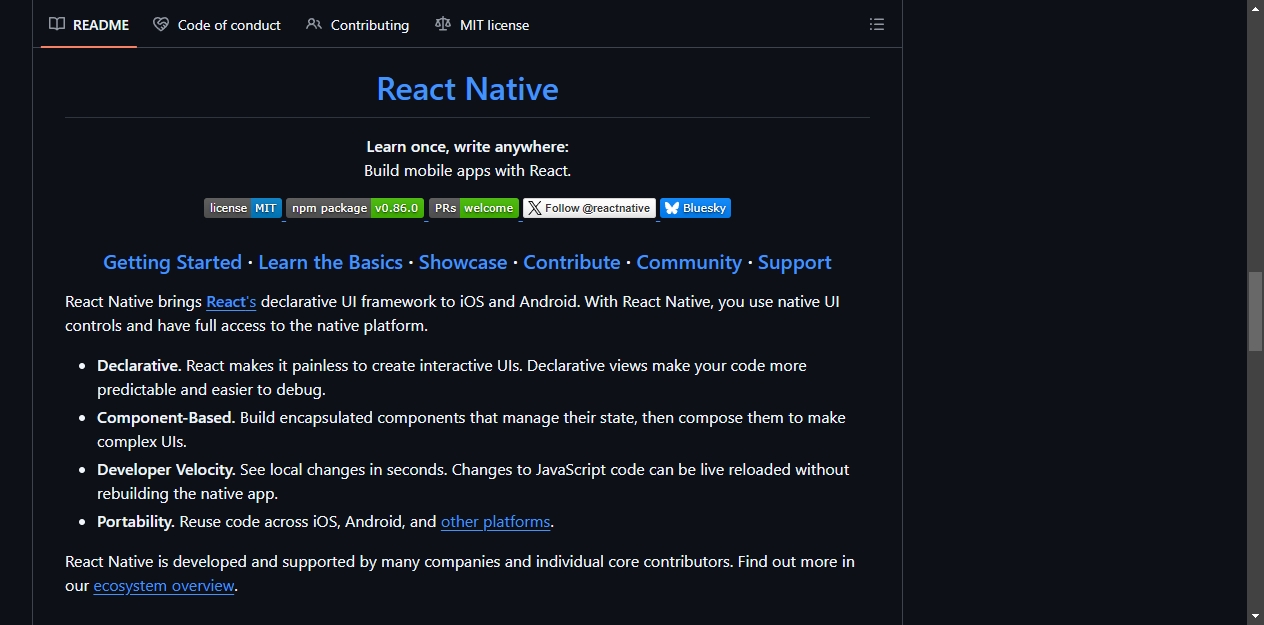Click the scrollbar down arrow
Screen dimensions: 1264x625
[x=1255, y=616]
